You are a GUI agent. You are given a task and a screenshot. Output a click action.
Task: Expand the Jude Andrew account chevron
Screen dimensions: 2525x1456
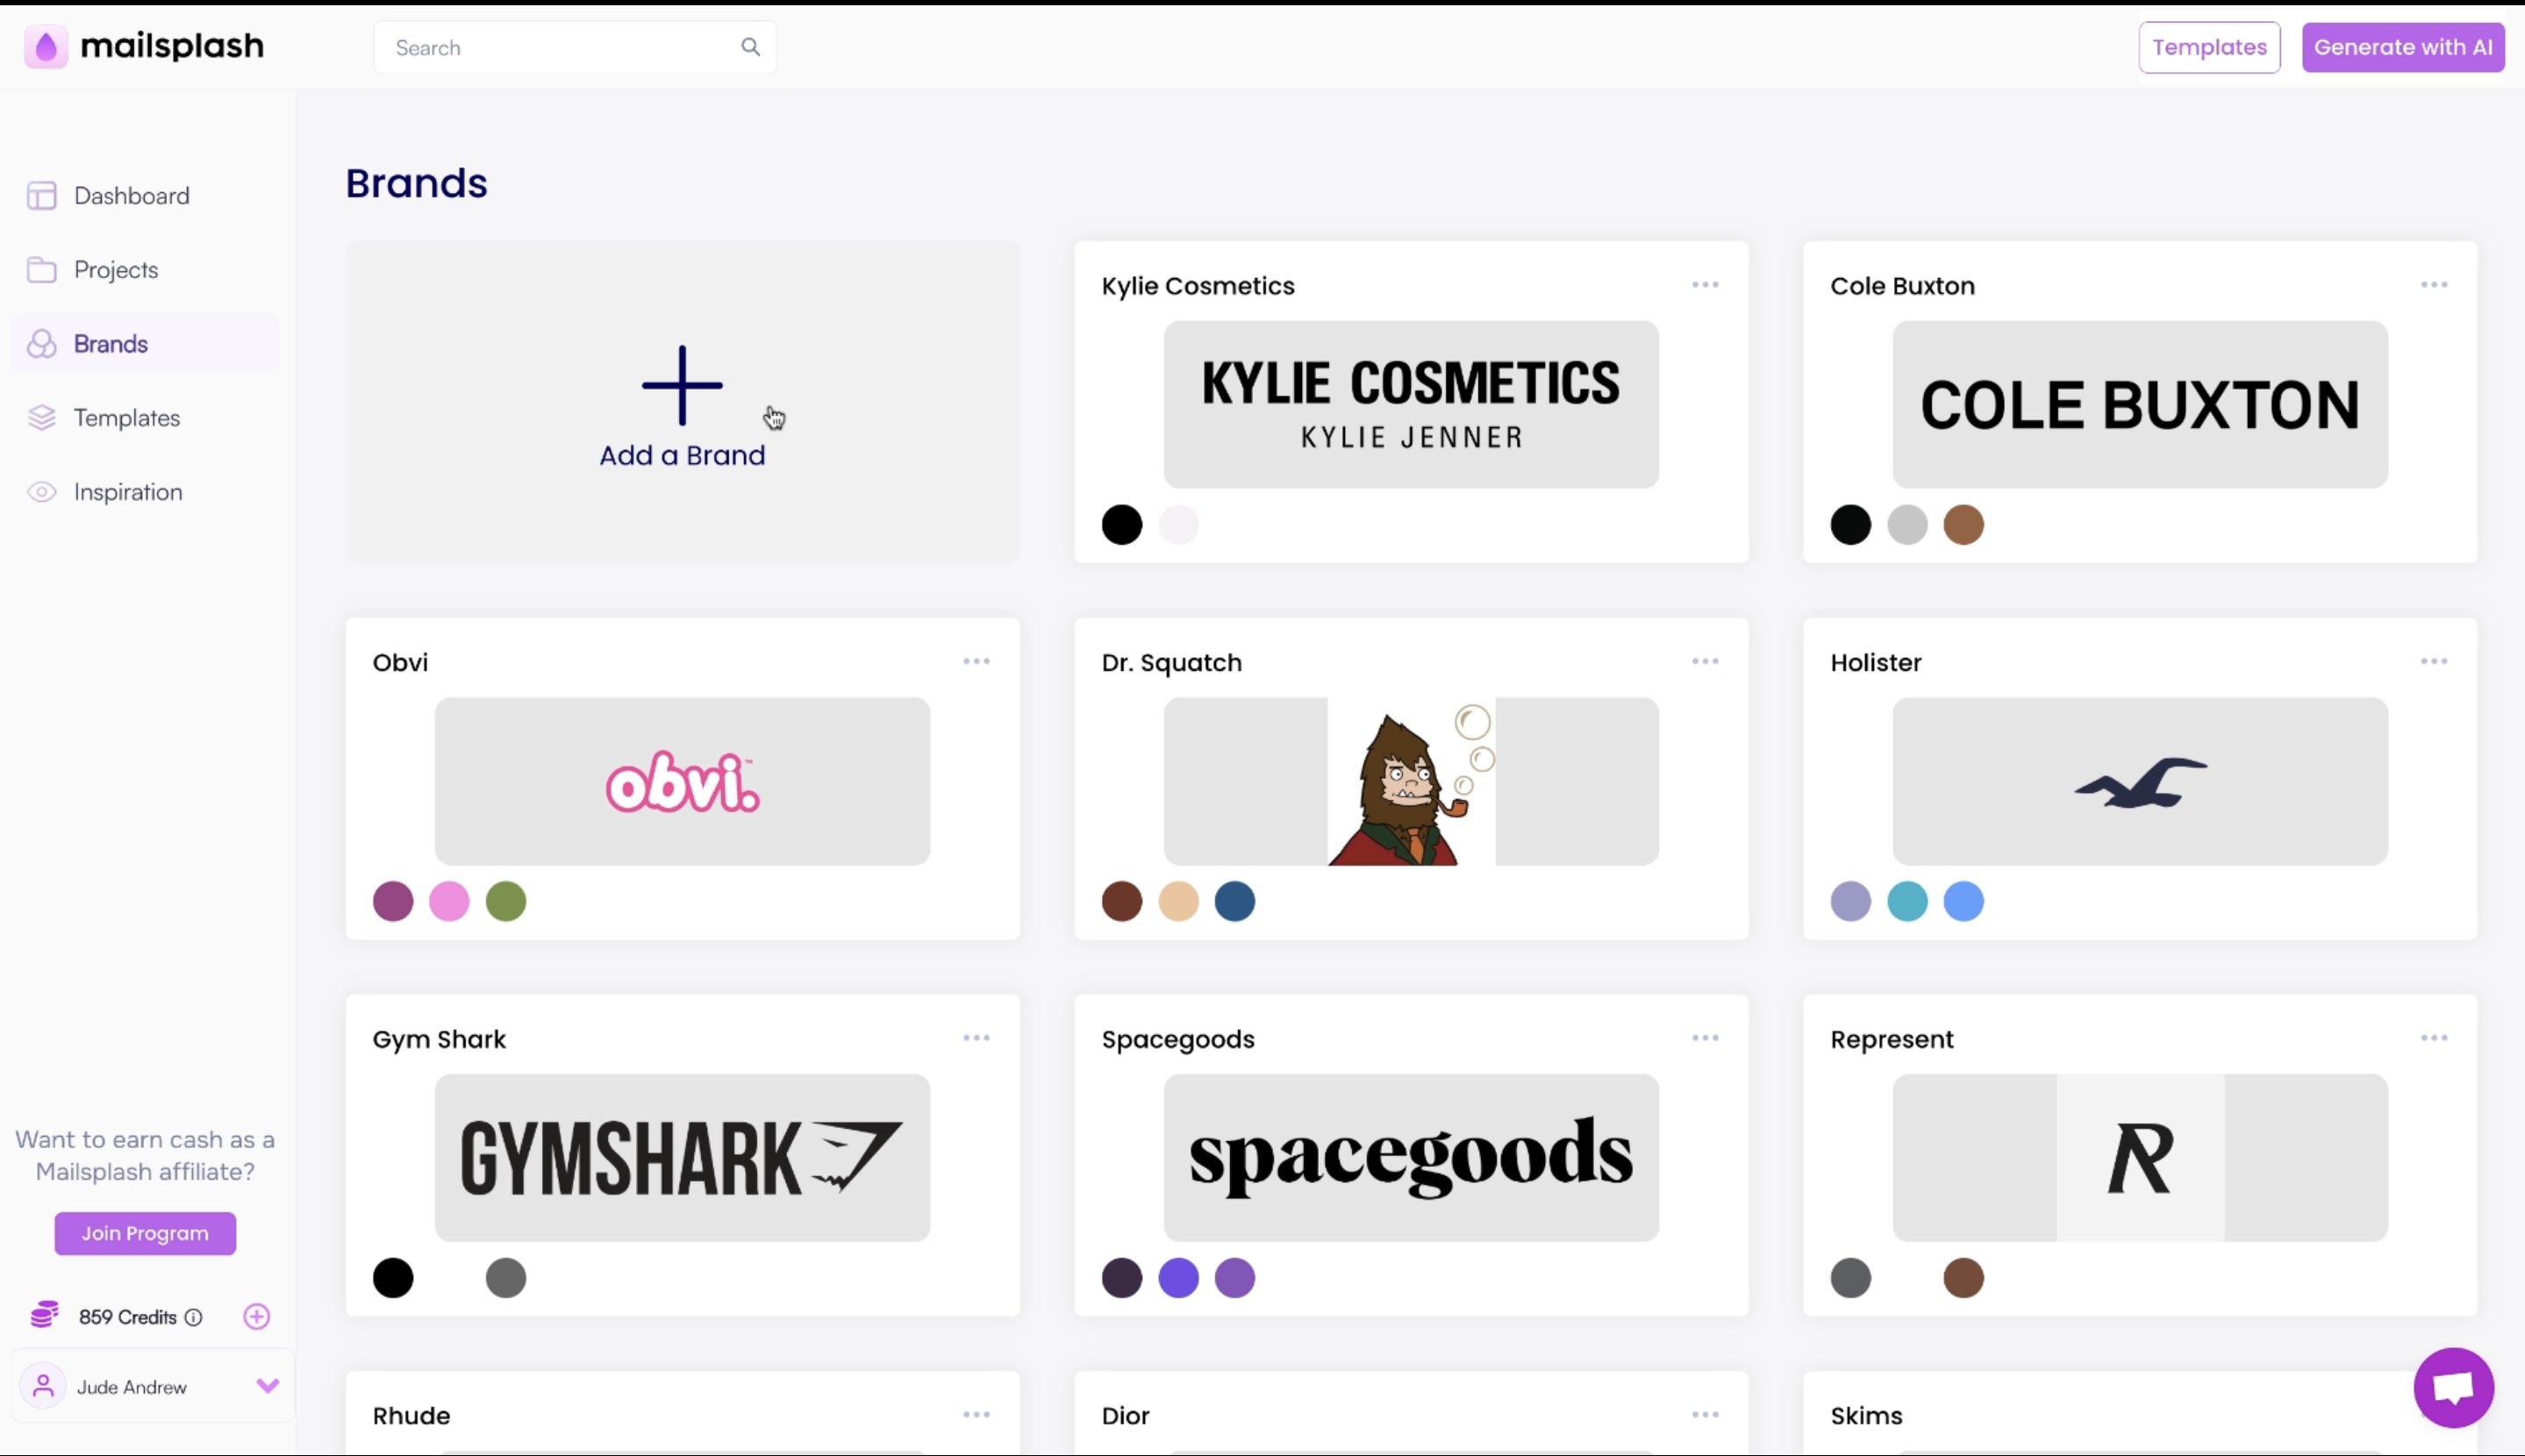pos(267,1386)
